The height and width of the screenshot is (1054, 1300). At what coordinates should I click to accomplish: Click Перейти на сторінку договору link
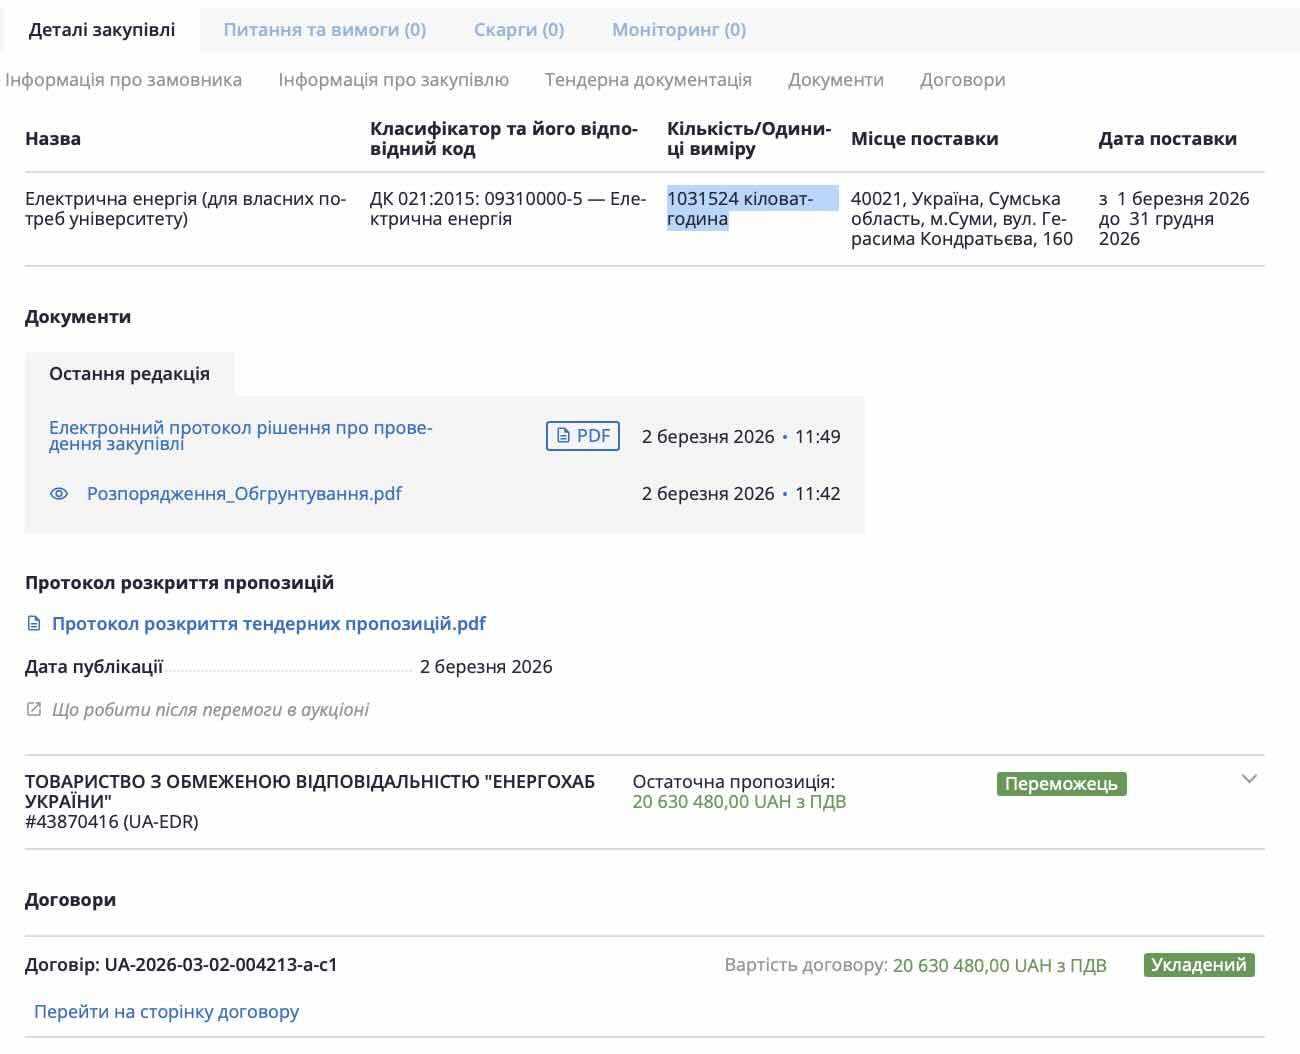click(x=166, y=1012)
